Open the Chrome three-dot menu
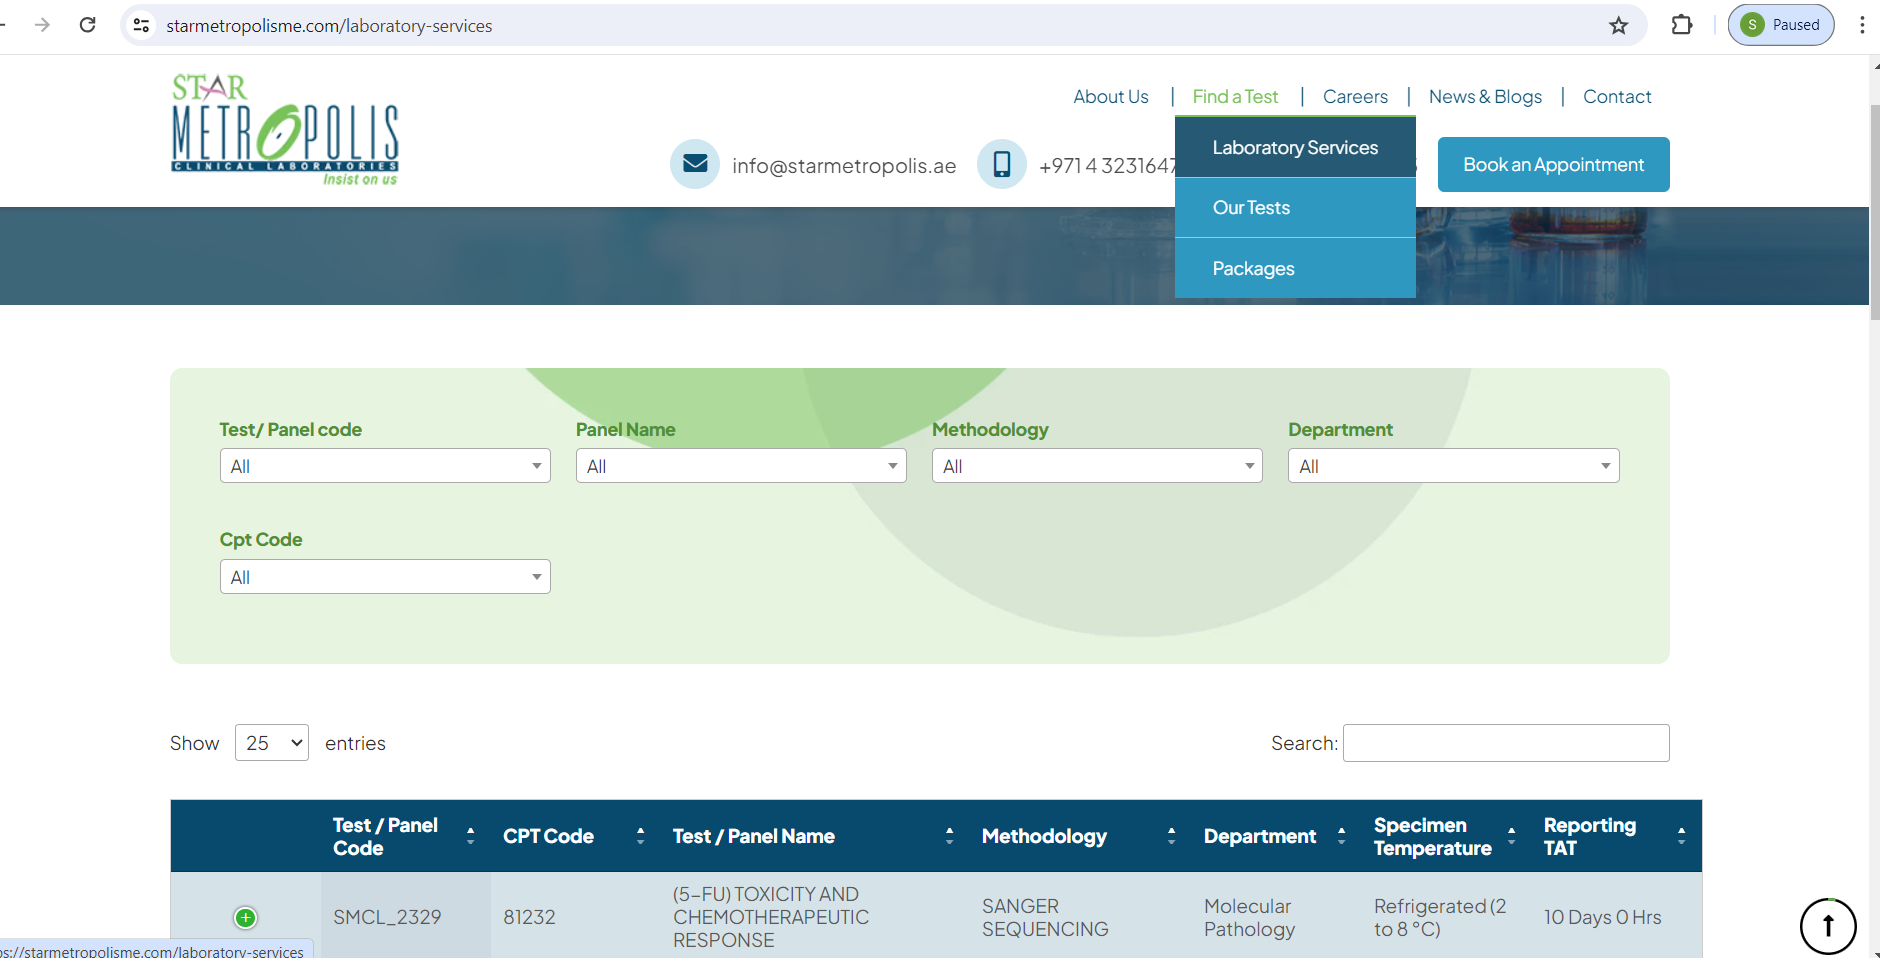Image resolution: width=1880 pixels, height=958 pixels. (x=1861, y=25)
